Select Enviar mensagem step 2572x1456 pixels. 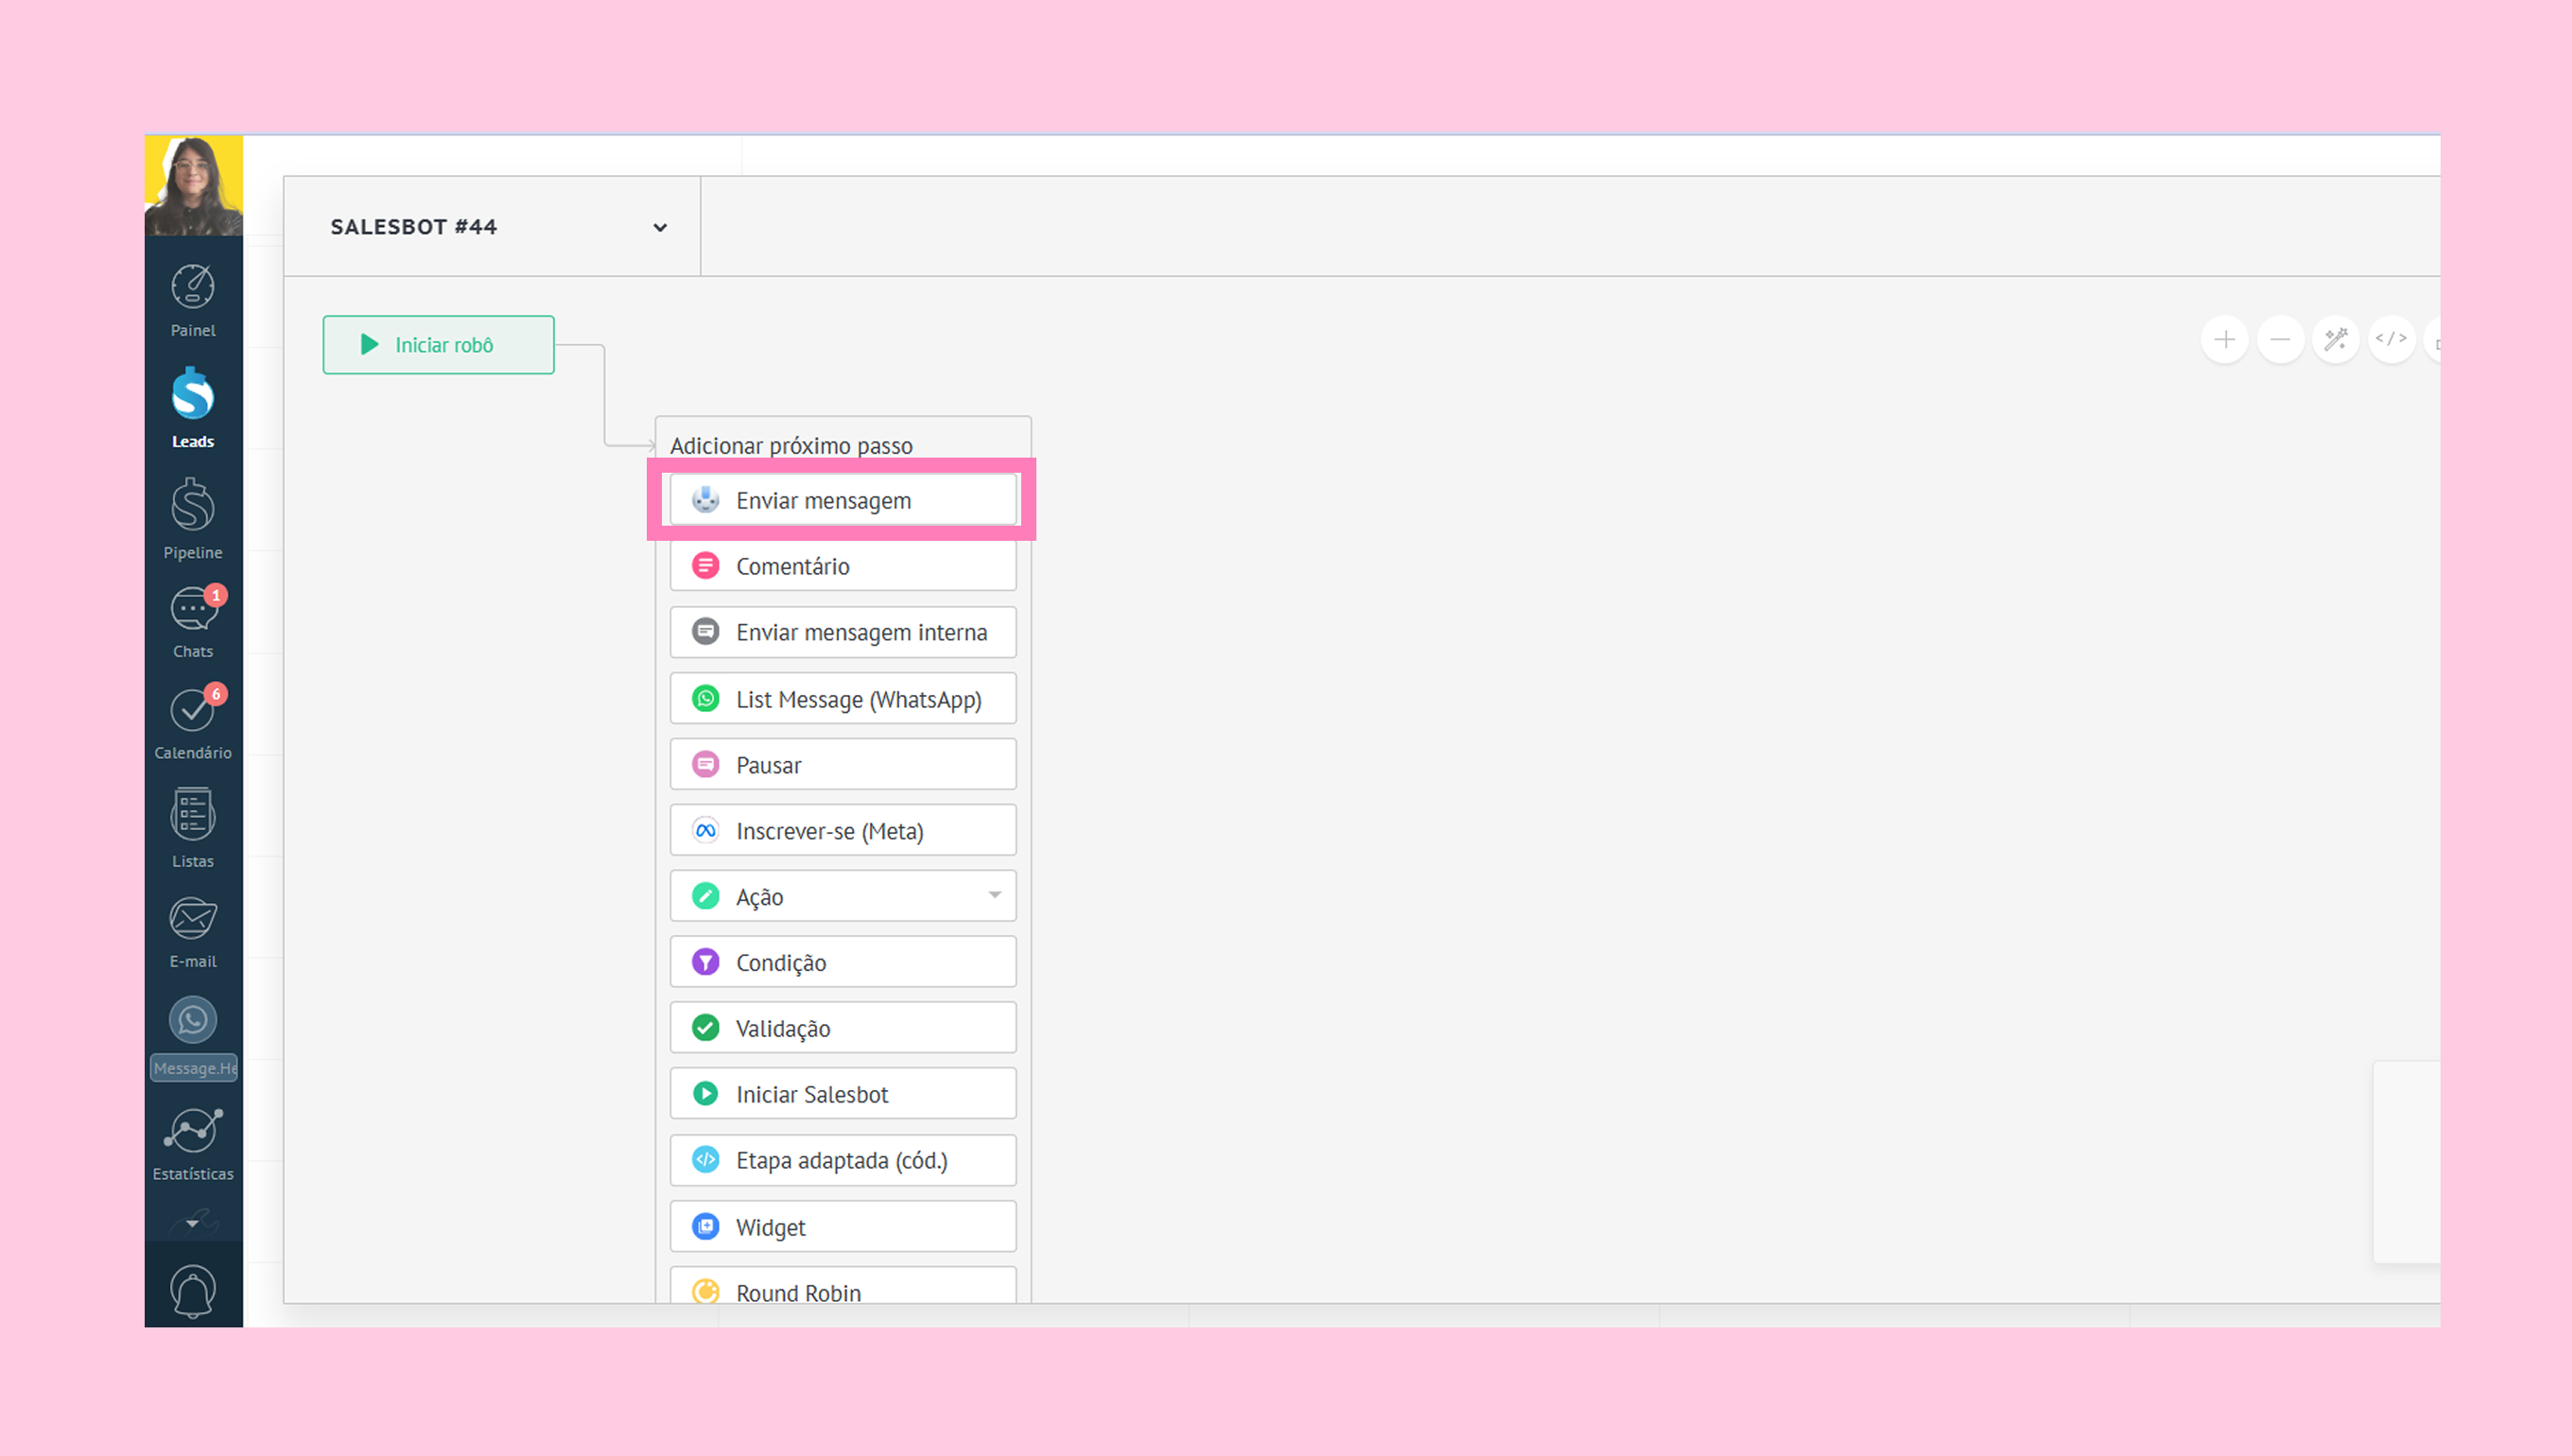[842, 500]
